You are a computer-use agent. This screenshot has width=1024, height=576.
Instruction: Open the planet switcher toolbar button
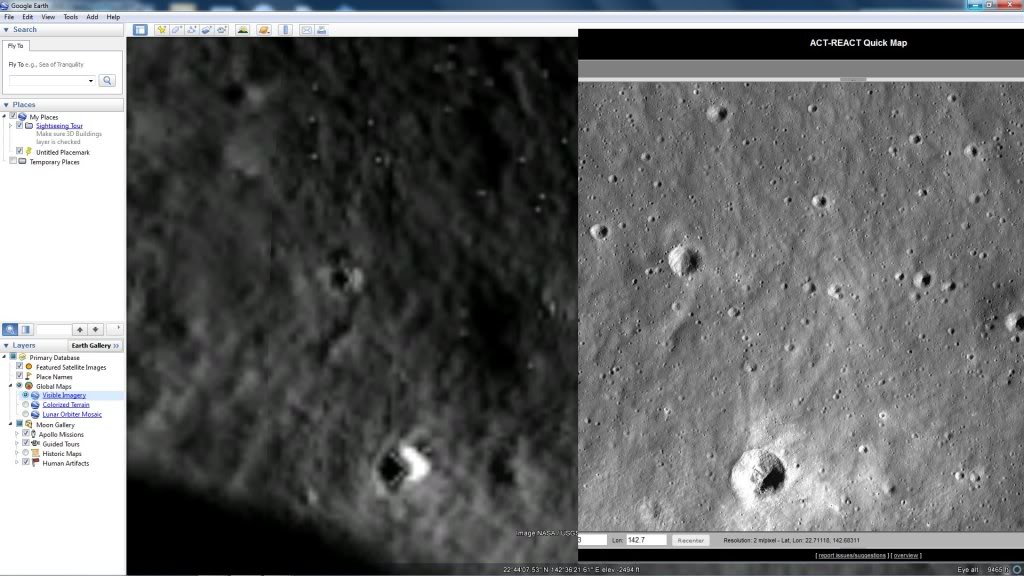[x=264, y=29]
